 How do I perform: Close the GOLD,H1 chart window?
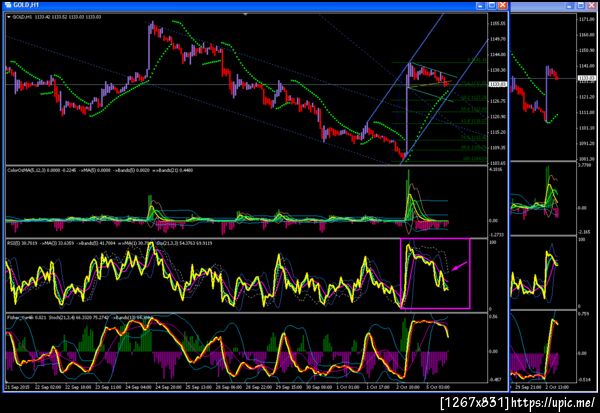click(x=503, y=5)
